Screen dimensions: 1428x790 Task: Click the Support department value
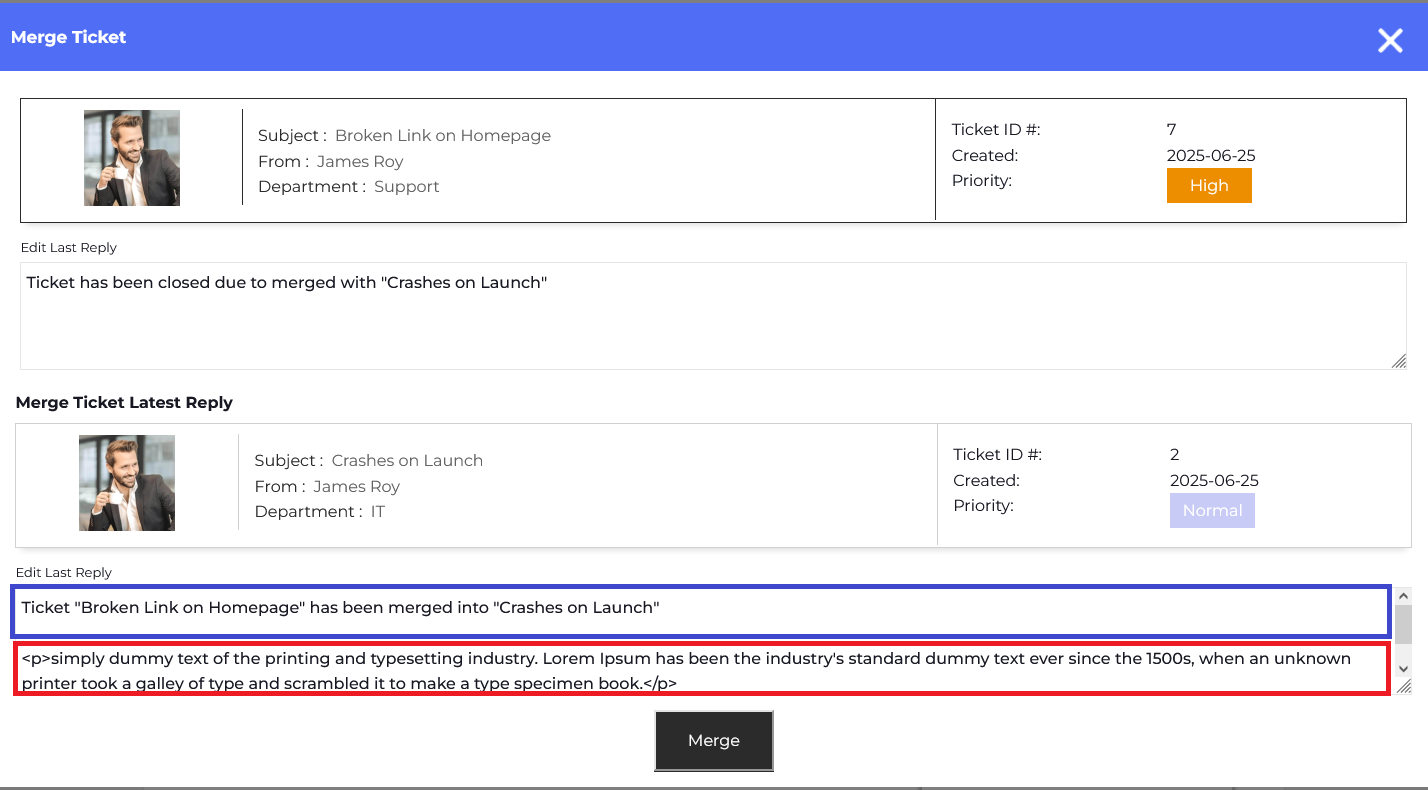click(x=406, y=187)
